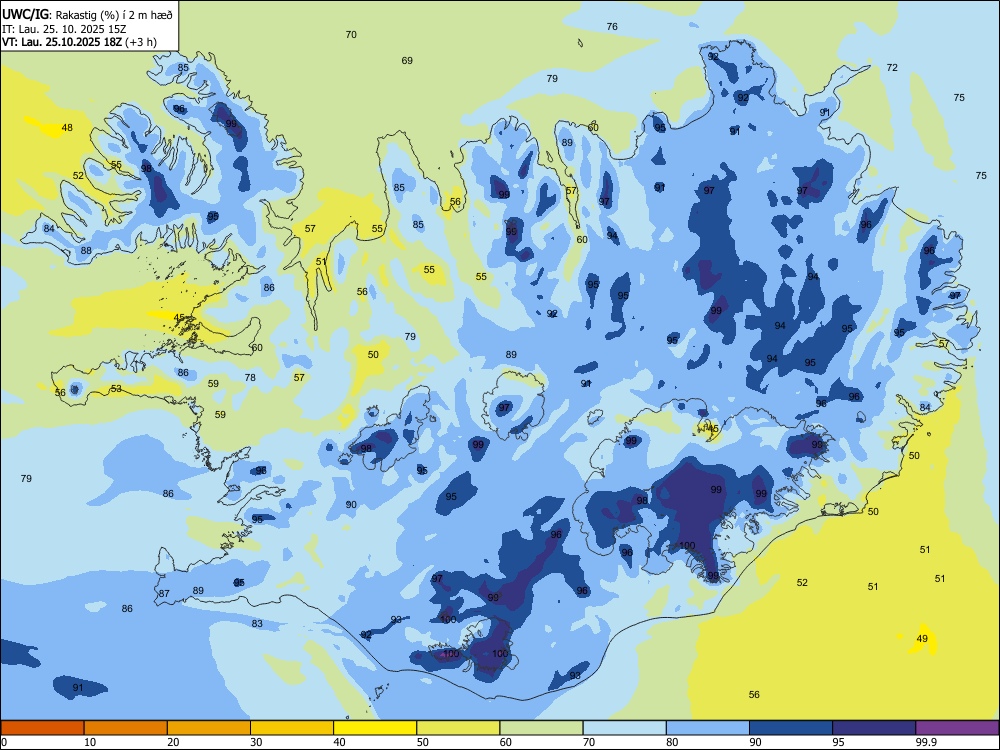Click the 0–10 dark orange legend swatch
This screenshot has height=750, width=1000.
(x=42, y=728)
